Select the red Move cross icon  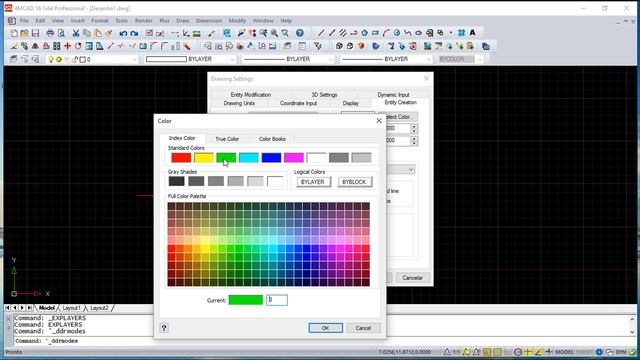tap(67, 46)
